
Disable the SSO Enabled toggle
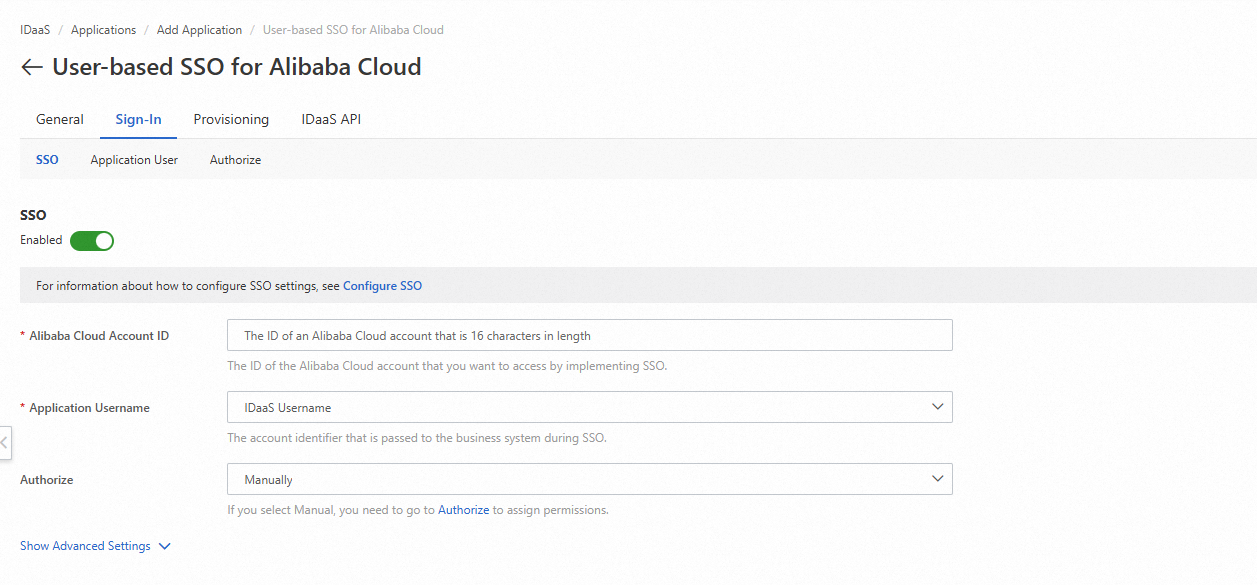coord(92,241)
